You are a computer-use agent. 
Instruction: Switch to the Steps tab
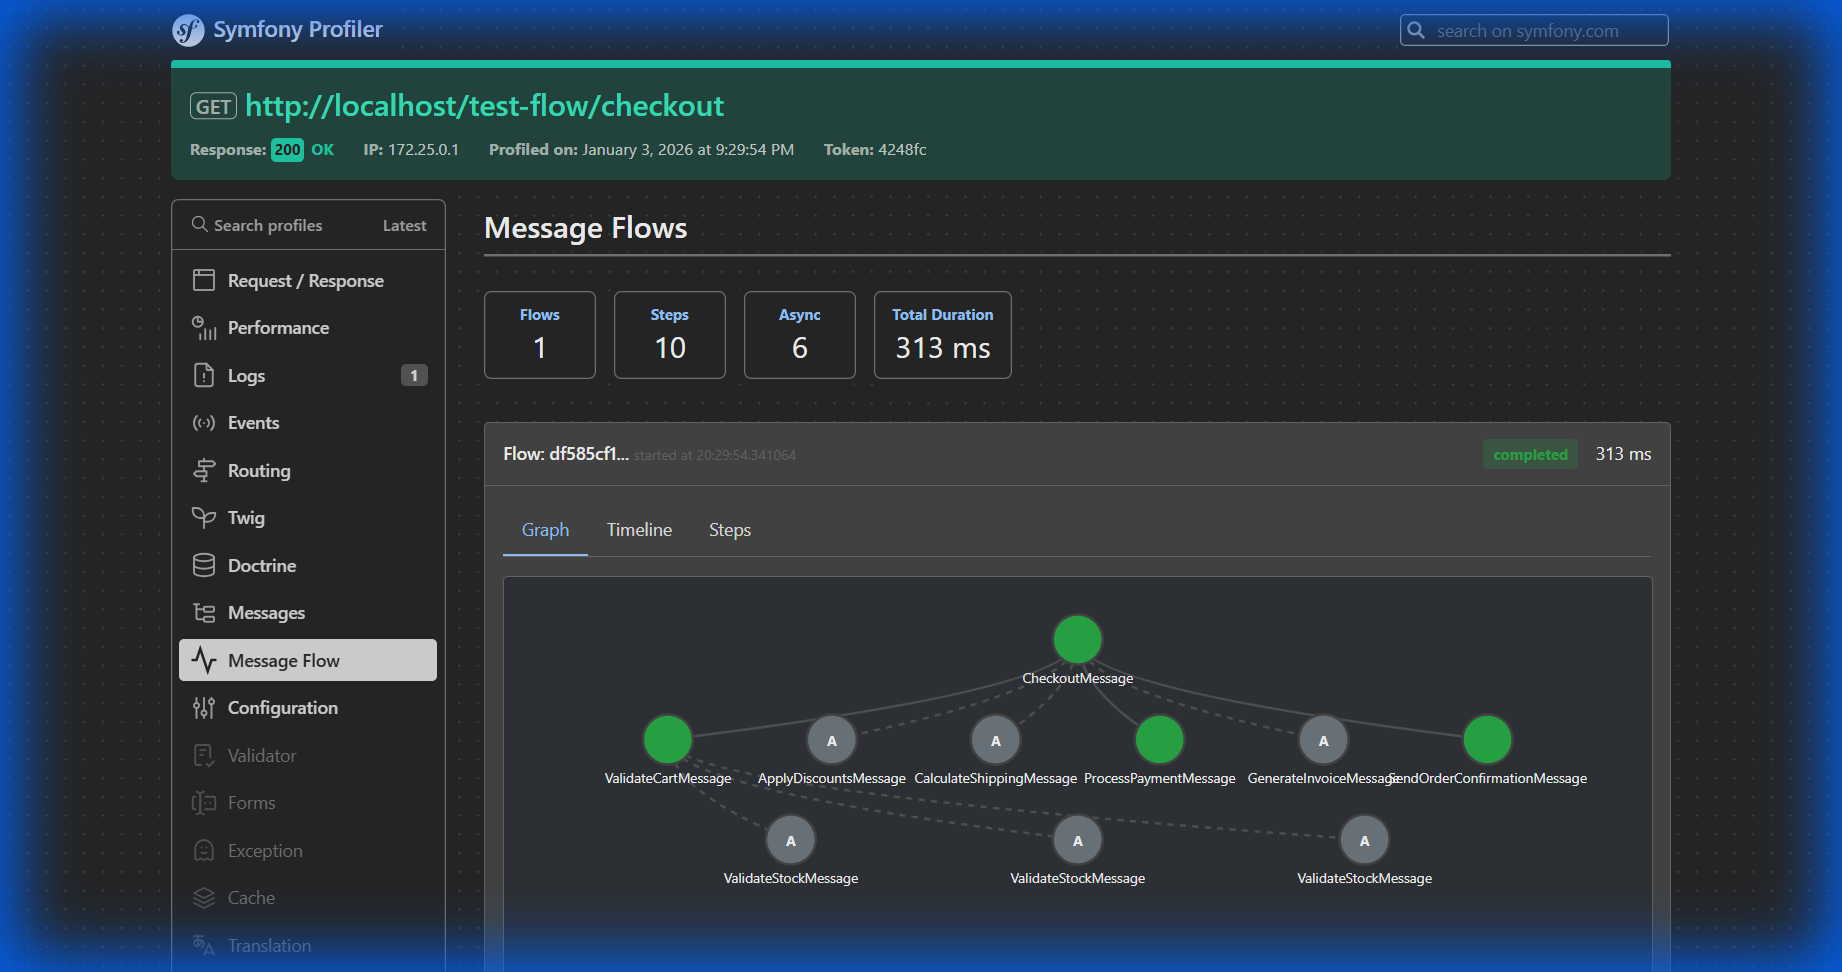coord(729,529)
